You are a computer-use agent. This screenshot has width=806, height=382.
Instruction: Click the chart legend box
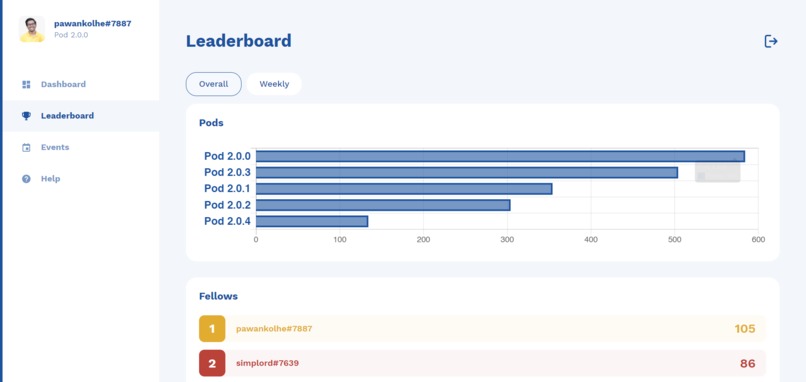click(x=718, y=172)
